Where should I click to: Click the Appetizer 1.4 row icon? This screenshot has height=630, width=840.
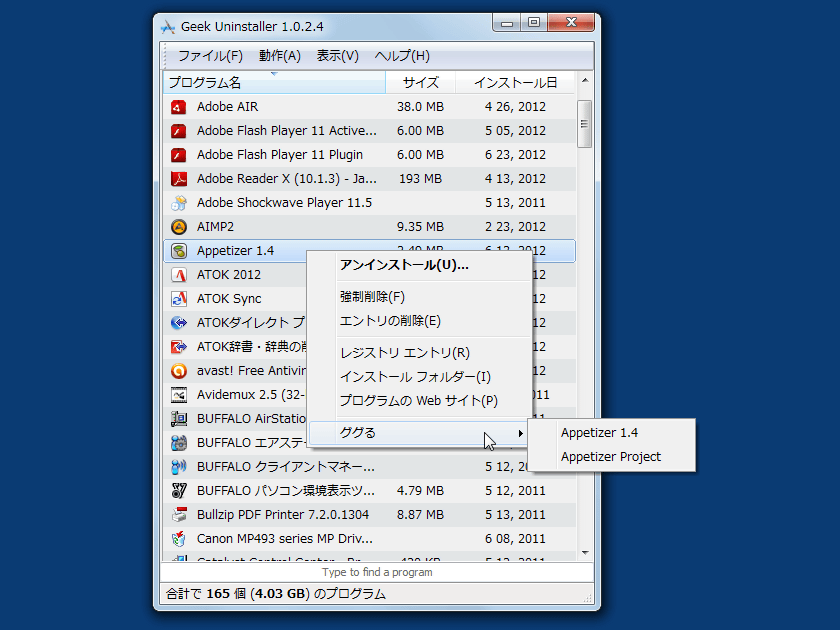pos(178,251)
